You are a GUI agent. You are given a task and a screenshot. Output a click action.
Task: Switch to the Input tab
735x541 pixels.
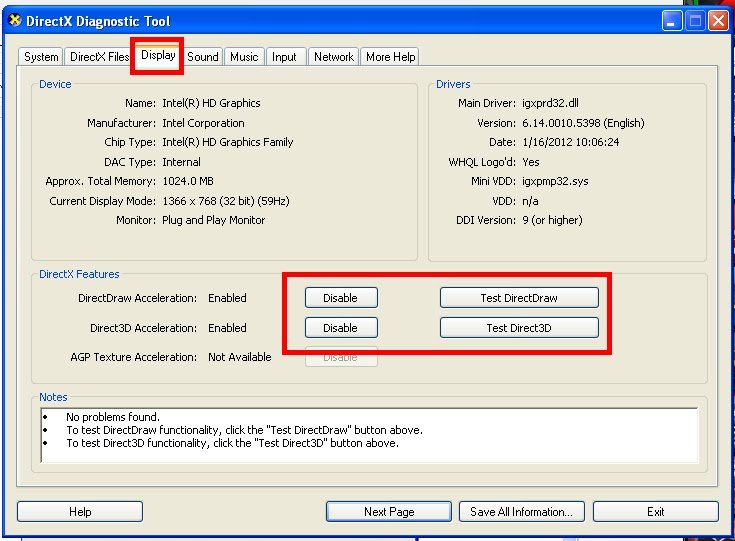[284, 57]
